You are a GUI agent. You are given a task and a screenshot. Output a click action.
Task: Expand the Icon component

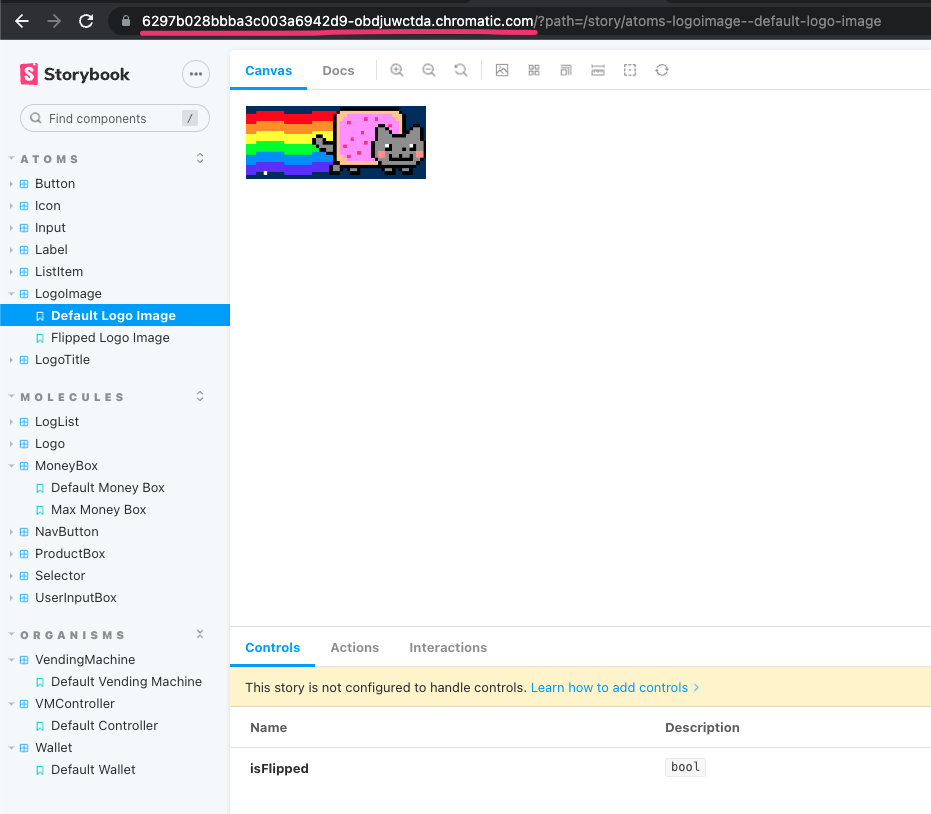48,205
